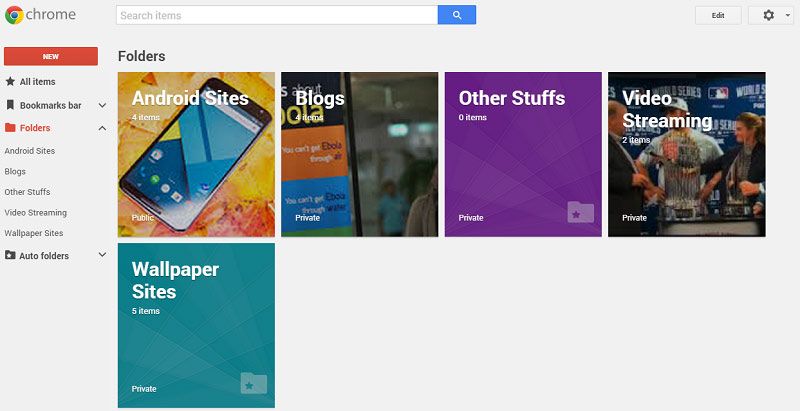This screenshot has width=800, height=411.
Task: Expand the Bookmarks bar section
Action: tap(102, 105)
